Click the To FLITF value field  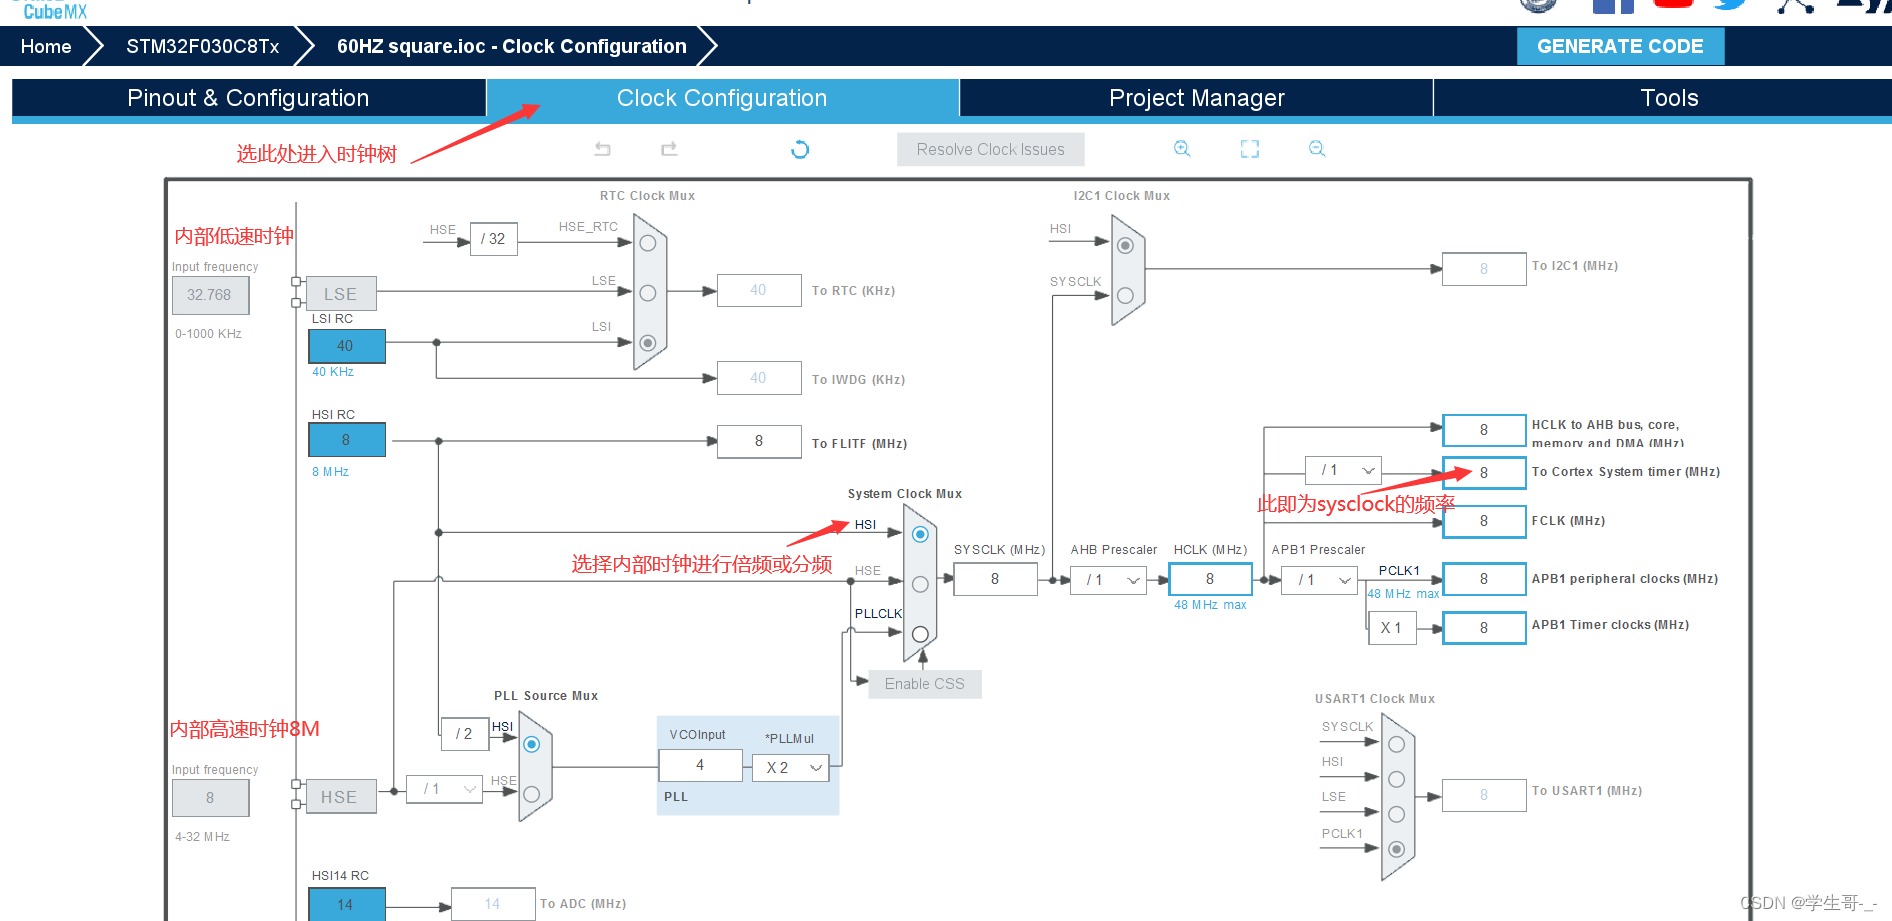point(759,441)
